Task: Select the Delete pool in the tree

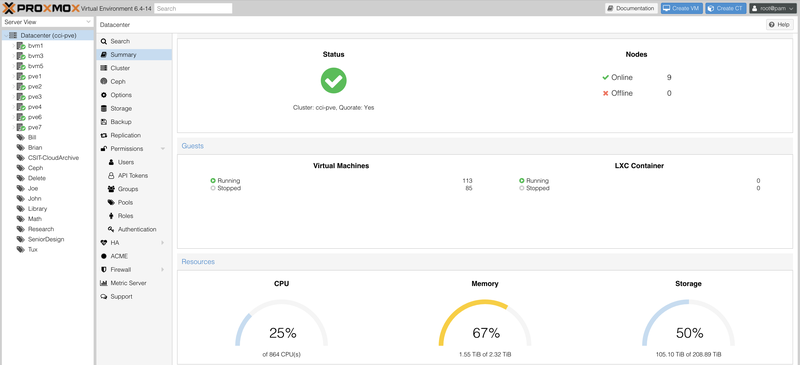Action: click(x=37, y=179)
